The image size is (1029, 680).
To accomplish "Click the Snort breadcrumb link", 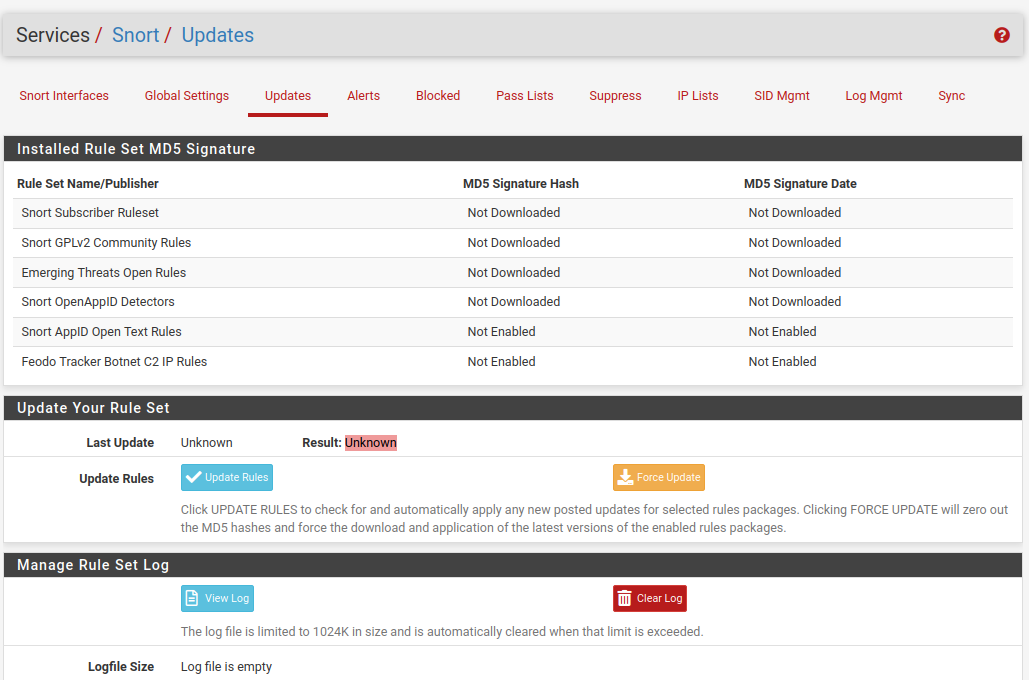I will tap(135, 35).
